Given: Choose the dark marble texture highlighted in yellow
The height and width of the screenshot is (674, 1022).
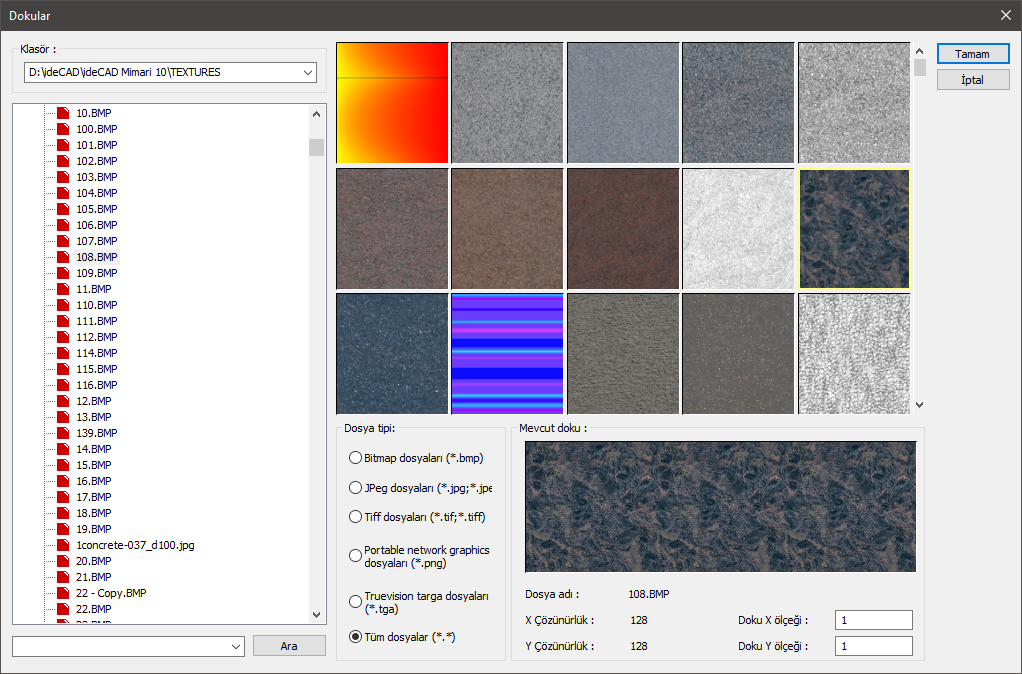Looking at the screenshot, I should click(x=854, y=228).
